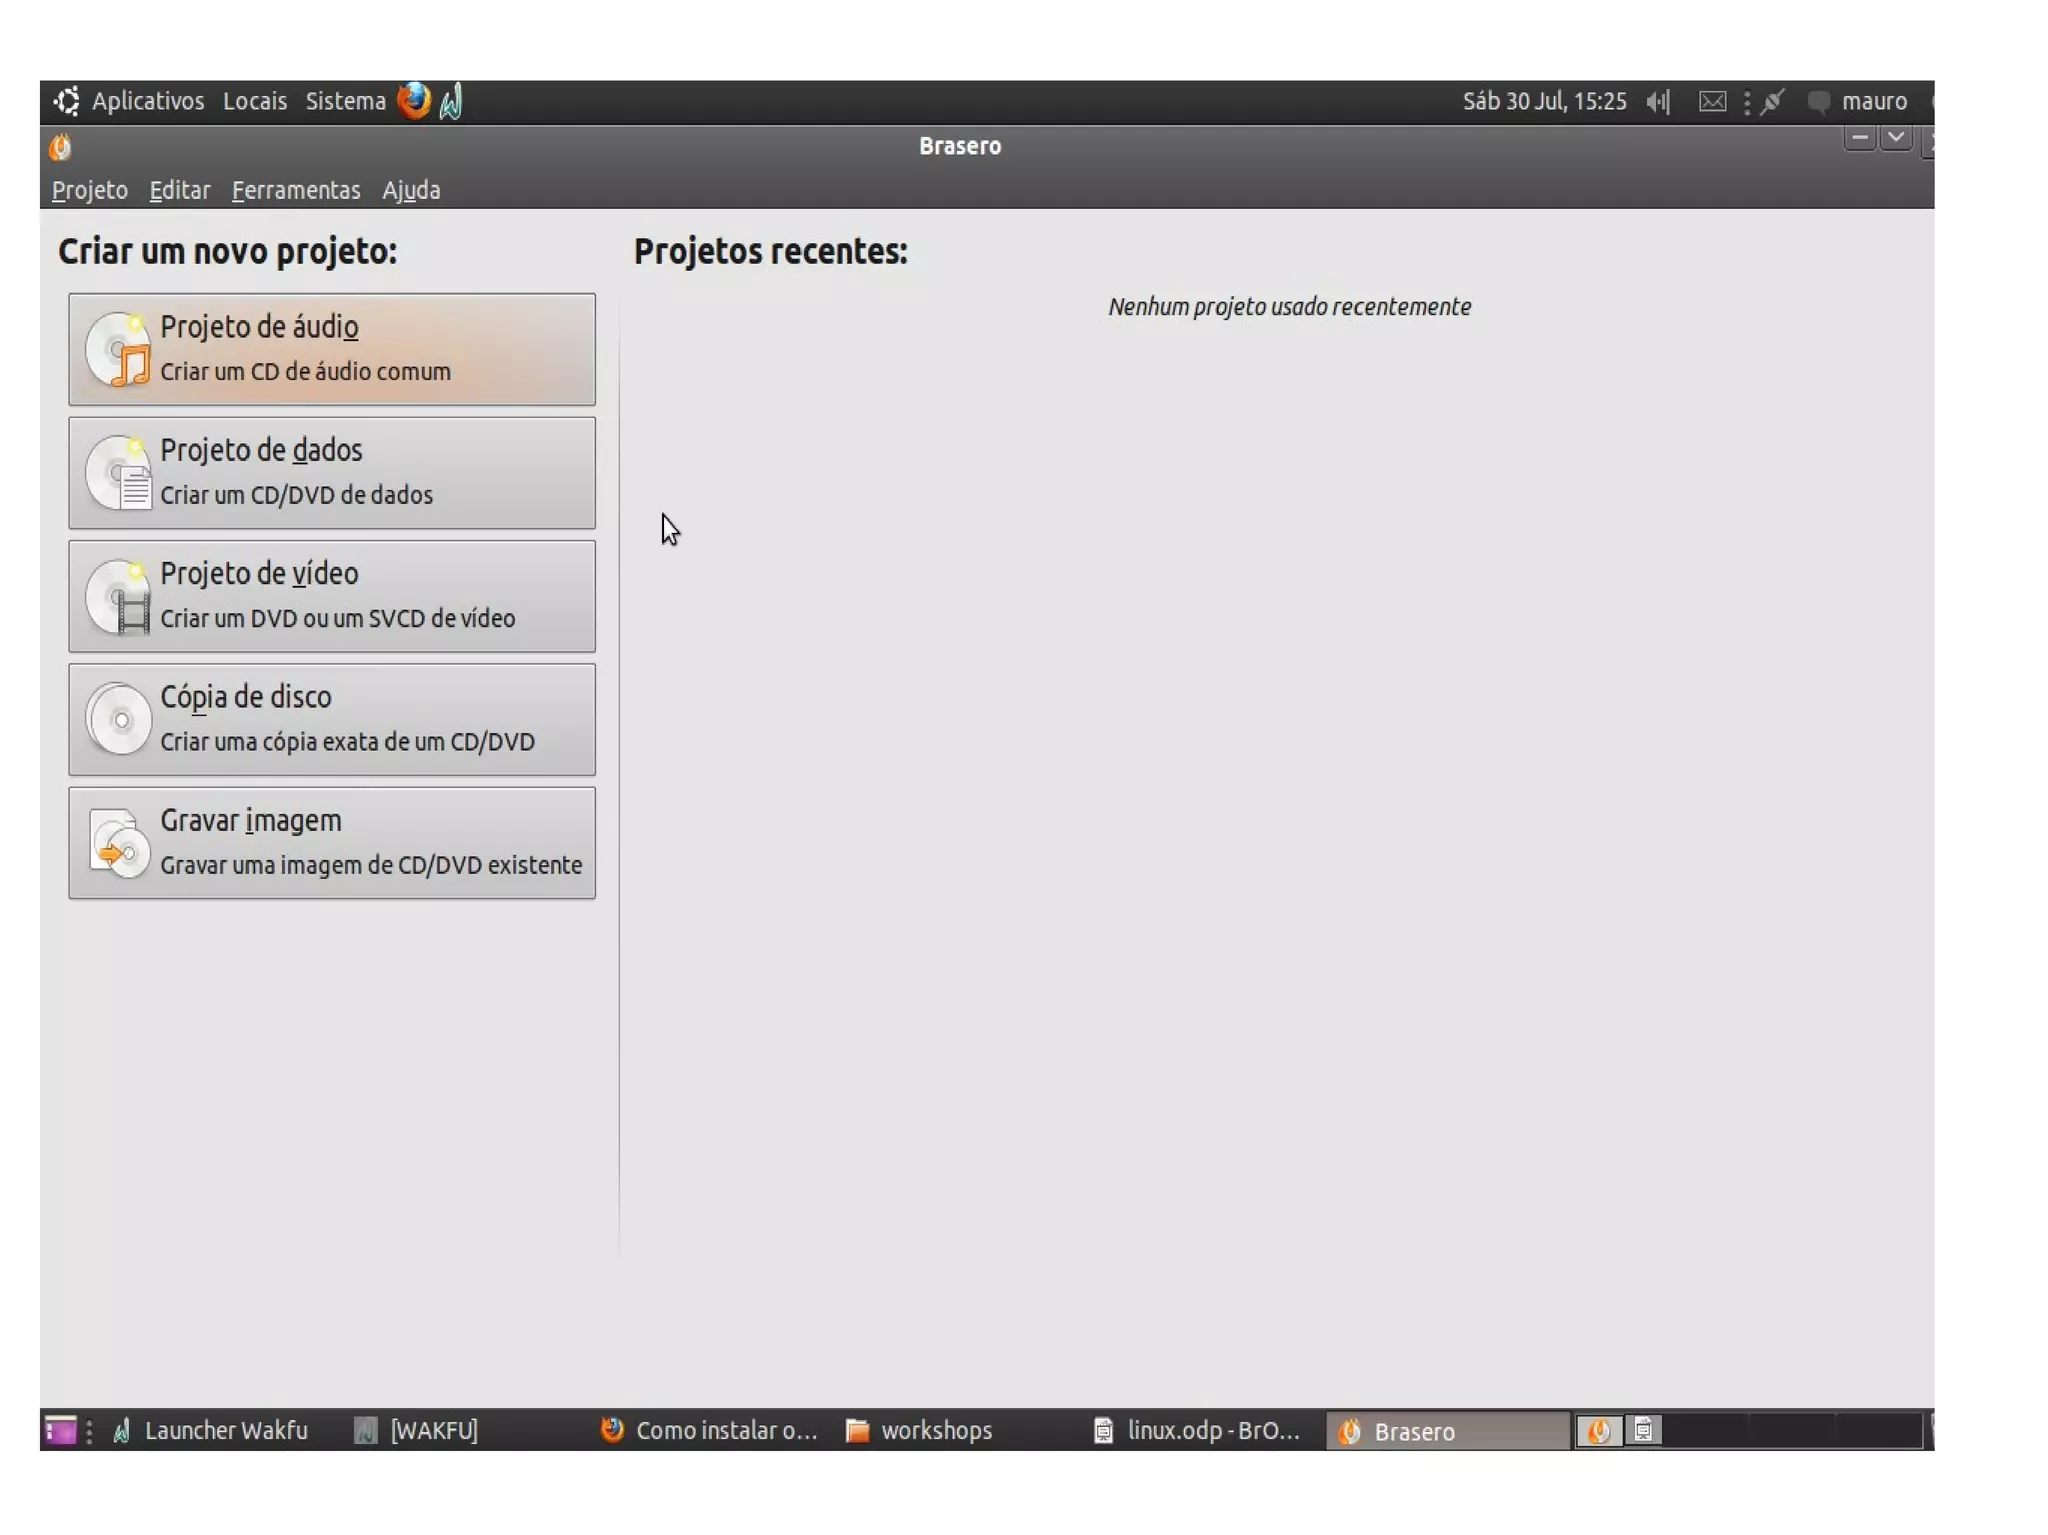This screenshot has width=2048, height=1535.
Task: Open the mail envelope indicator
Action: [x=1712, y=101]
